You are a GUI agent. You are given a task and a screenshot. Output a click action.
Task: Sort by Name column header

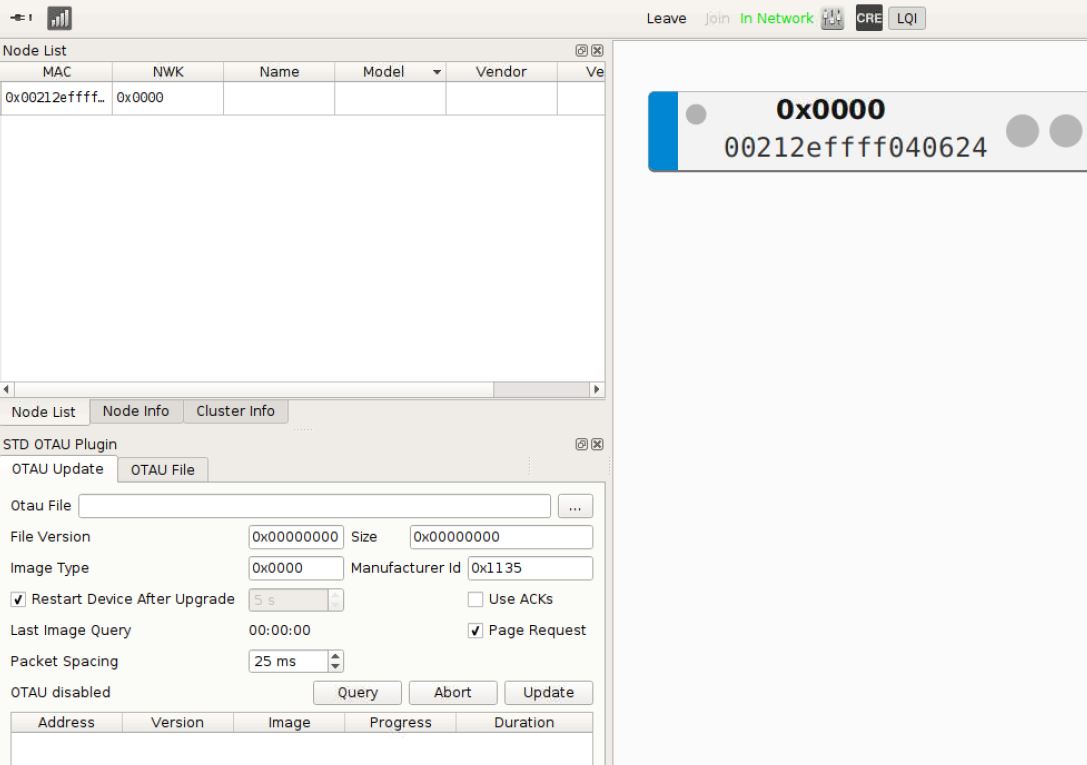[x=279, y=72]
